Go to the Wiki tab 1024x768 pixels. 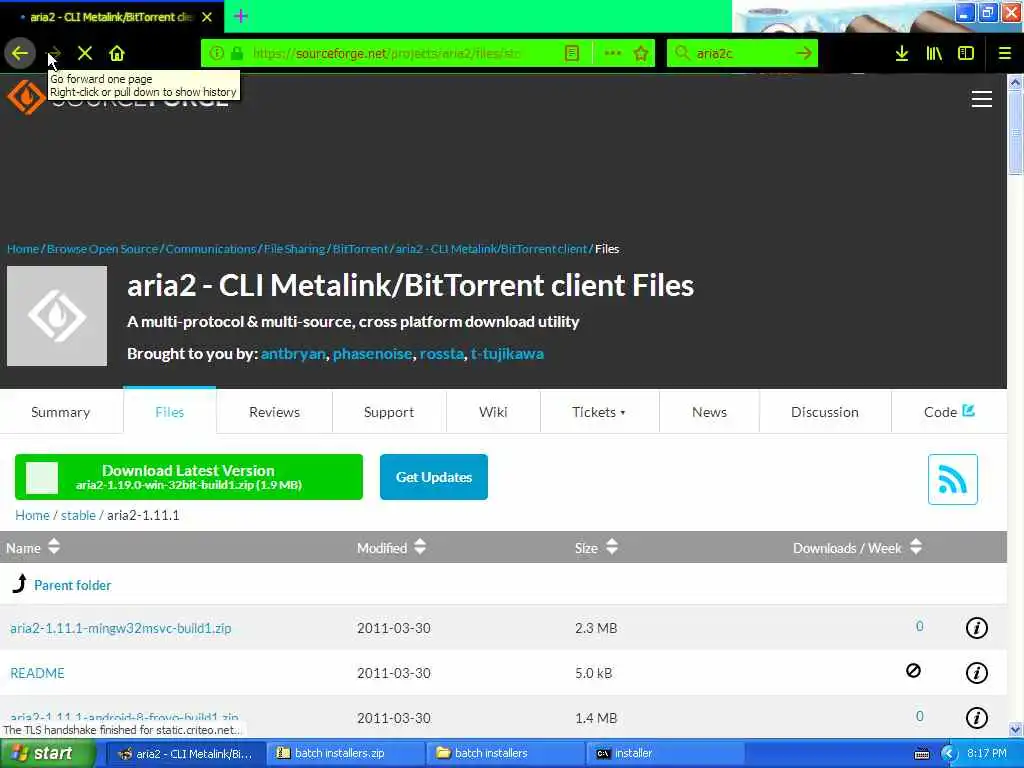click(493, 412)
